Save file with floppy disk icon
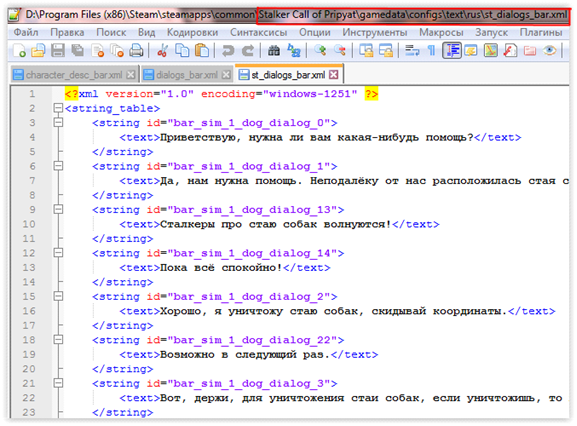577x426 pixels. tap(58, 50)
